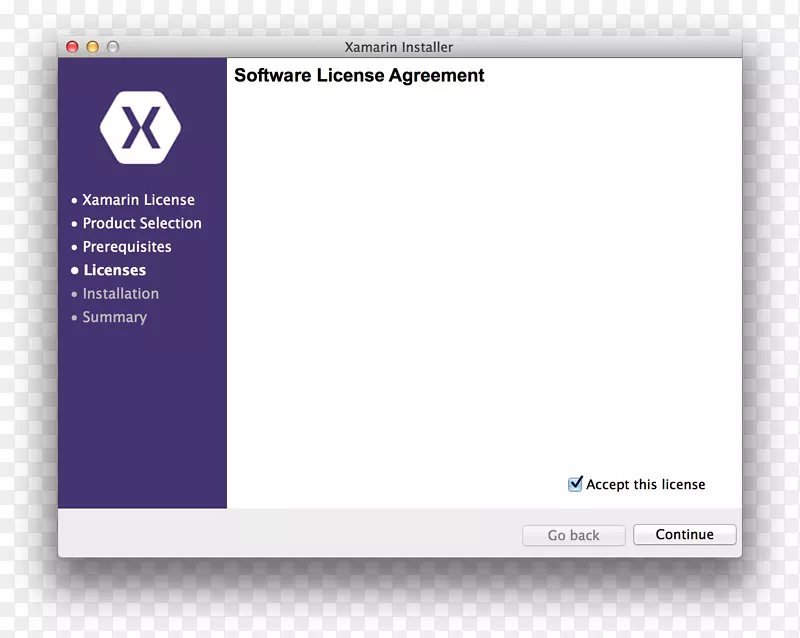
Task: Click the dimmed bullet beside Summary
Action: pos(74,317)
